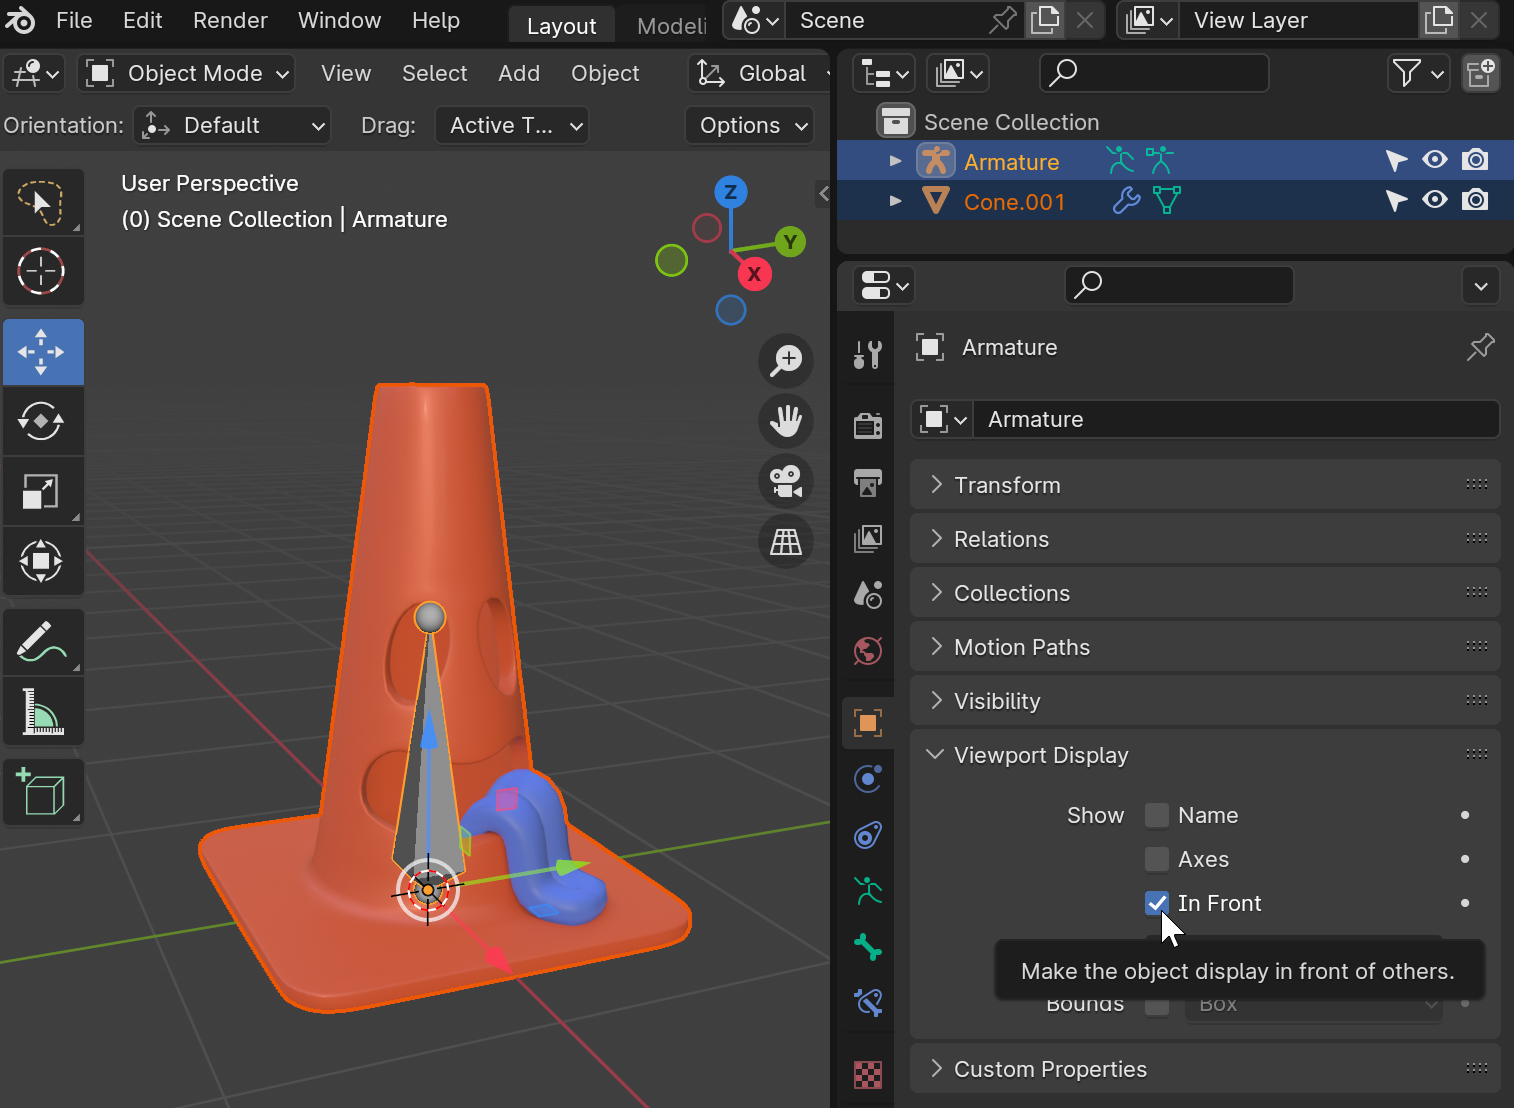
Task: Click the outliner search field
Action: coord(1154,73)
